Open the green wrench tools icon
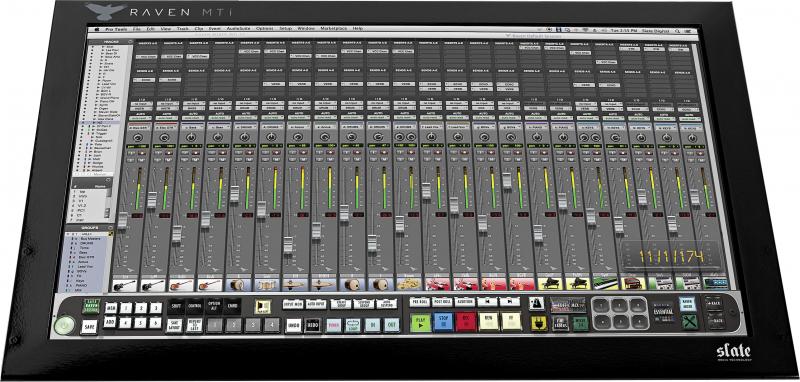 click(690, 322)
